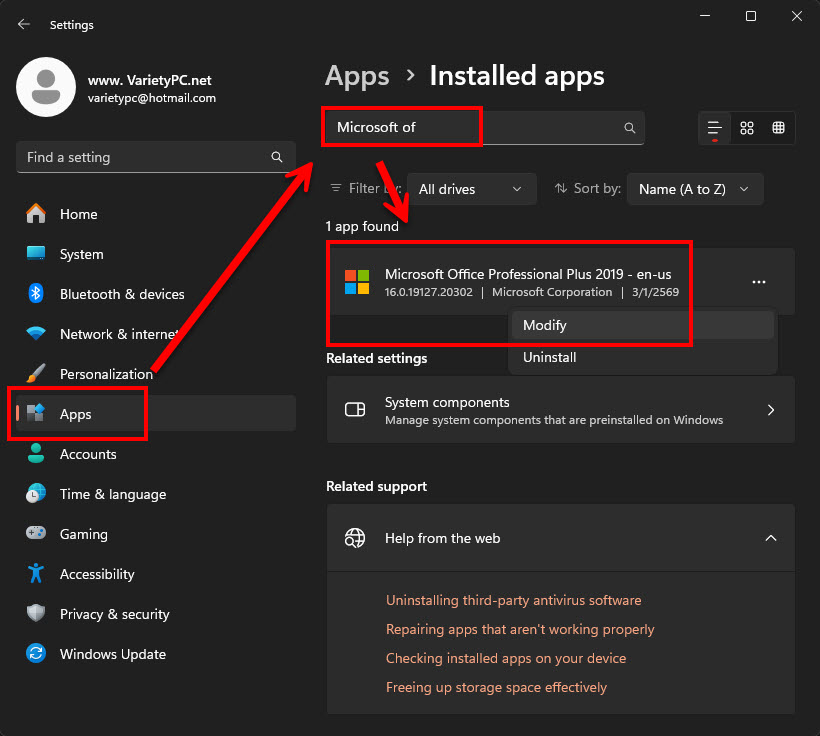Screen dimensions: 820x736
Task: Click the Bluetooth icon in sidebar
Action: tap(36, 294)
